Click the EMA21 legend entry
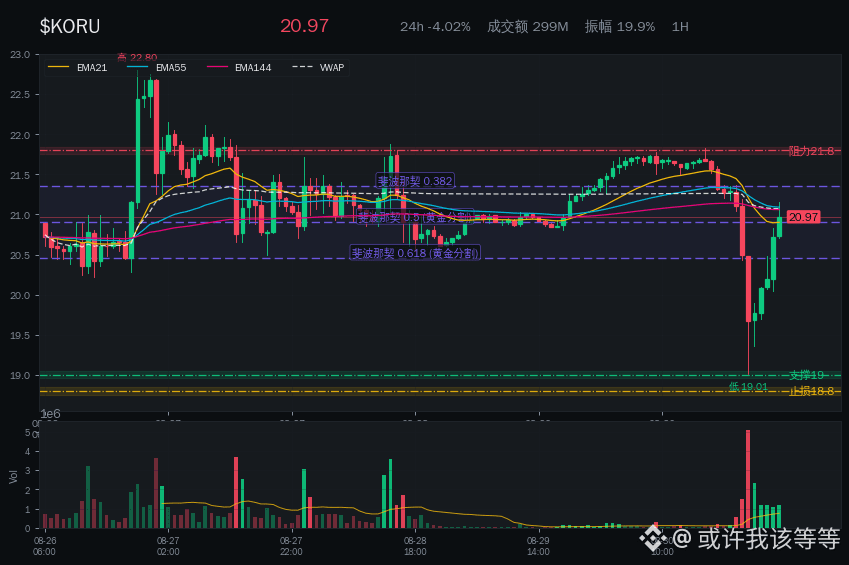The width and height of the screenshot is (849, 565). [77, 68]
